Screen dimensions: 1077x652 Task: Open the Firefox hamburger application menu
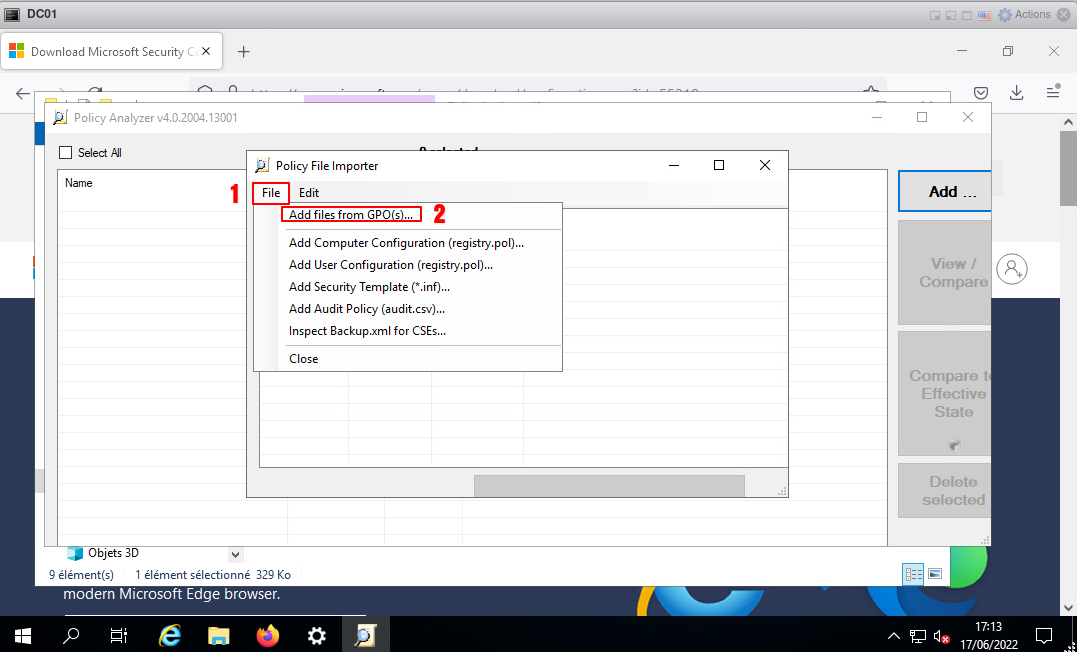[1053, 92]
